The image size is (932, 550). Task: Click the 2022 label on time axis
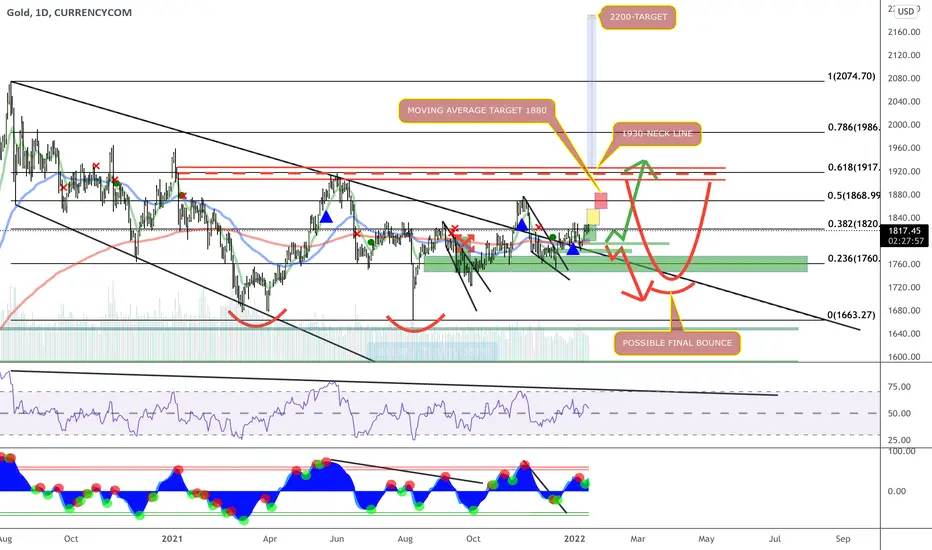click(575, 539)
